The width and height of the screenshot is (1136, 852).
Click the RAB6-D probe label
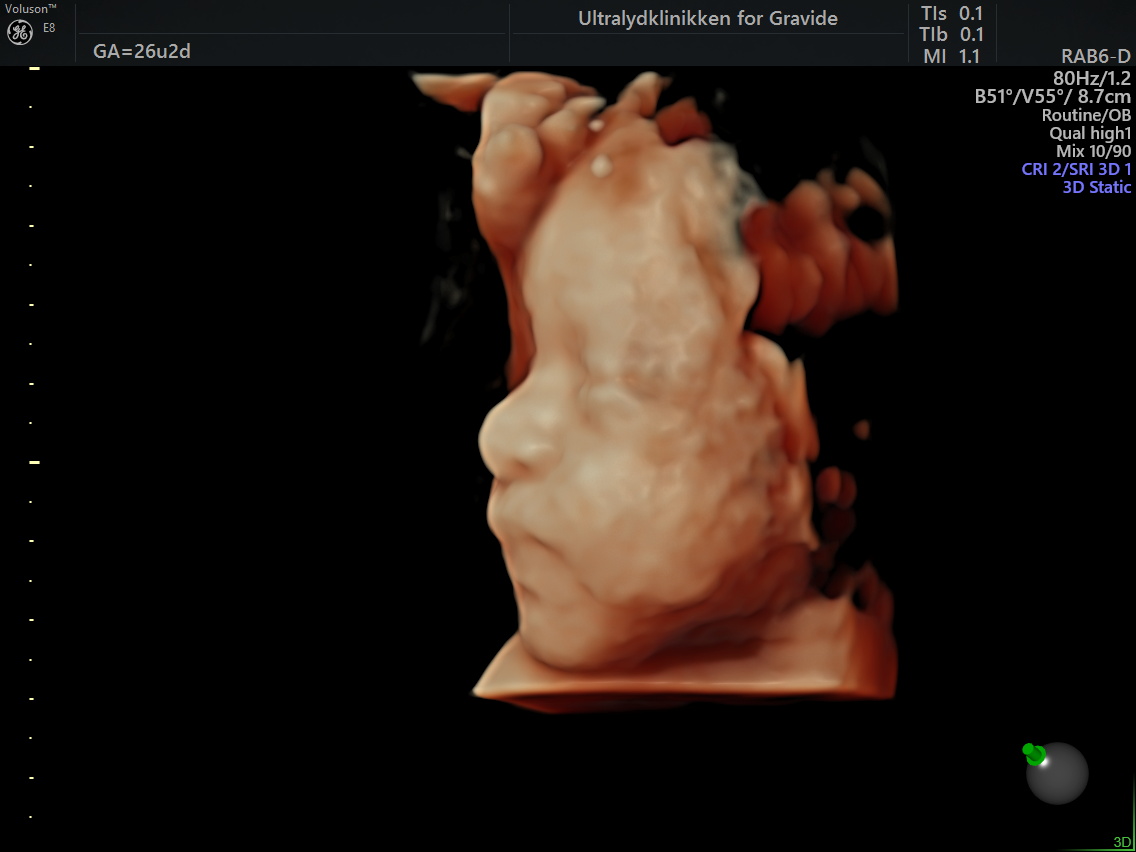pos(1095,57)
